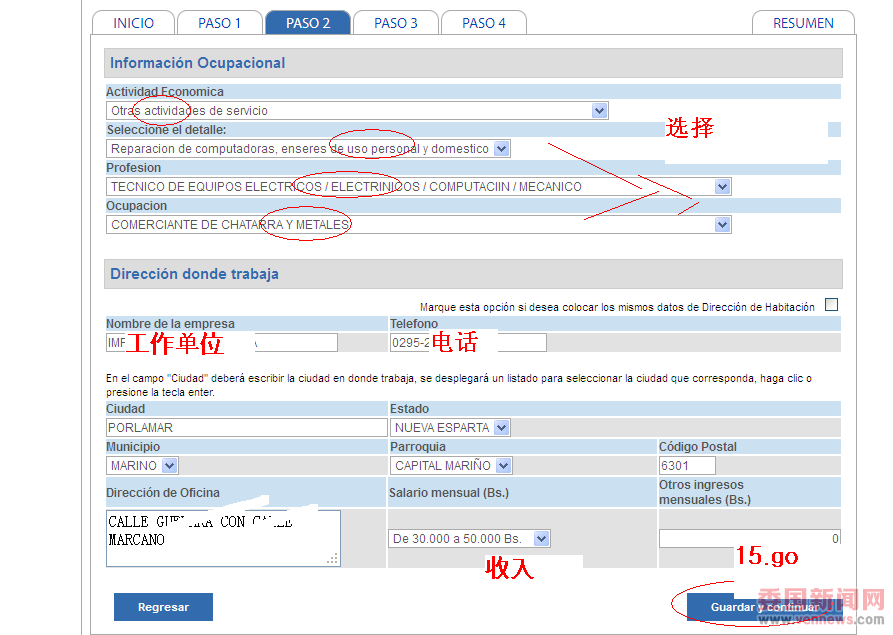
Task: Open the PASO 3 tab
Action: click(x=396, y=23)
